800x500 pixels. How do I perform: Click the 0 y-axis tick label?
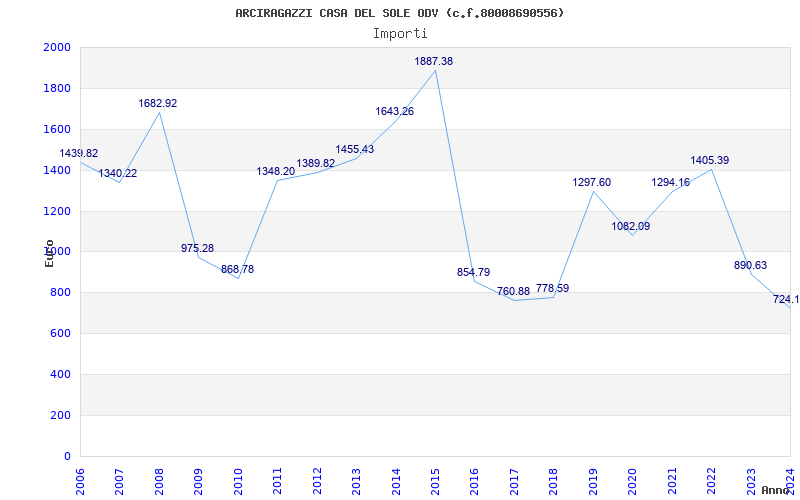[x=67, y=457]
